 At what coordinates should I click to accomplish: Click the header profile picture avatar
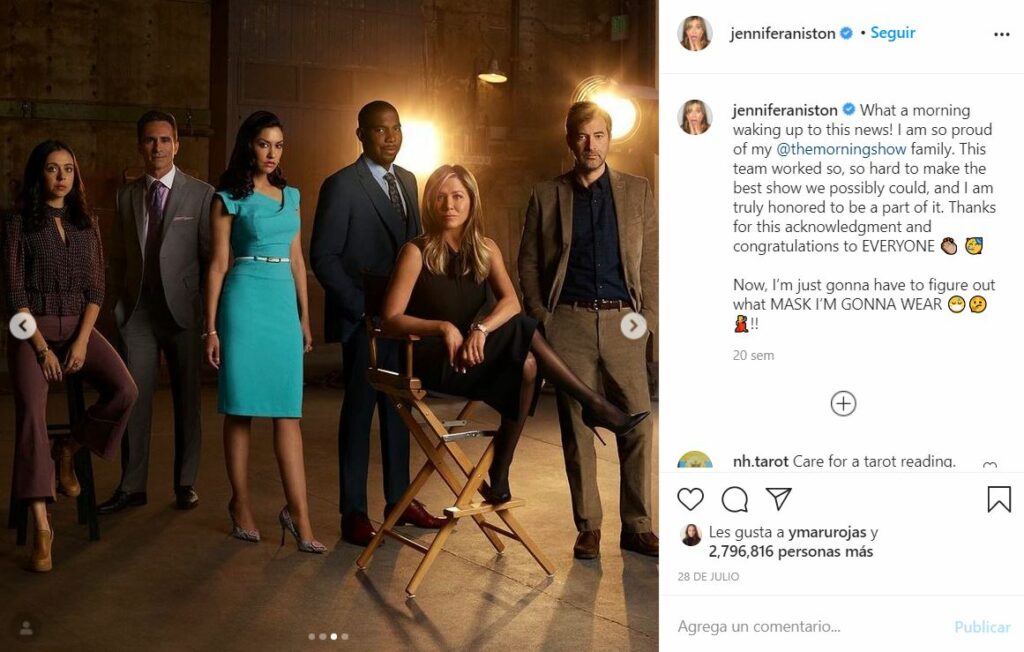click(x=694, y=33)
